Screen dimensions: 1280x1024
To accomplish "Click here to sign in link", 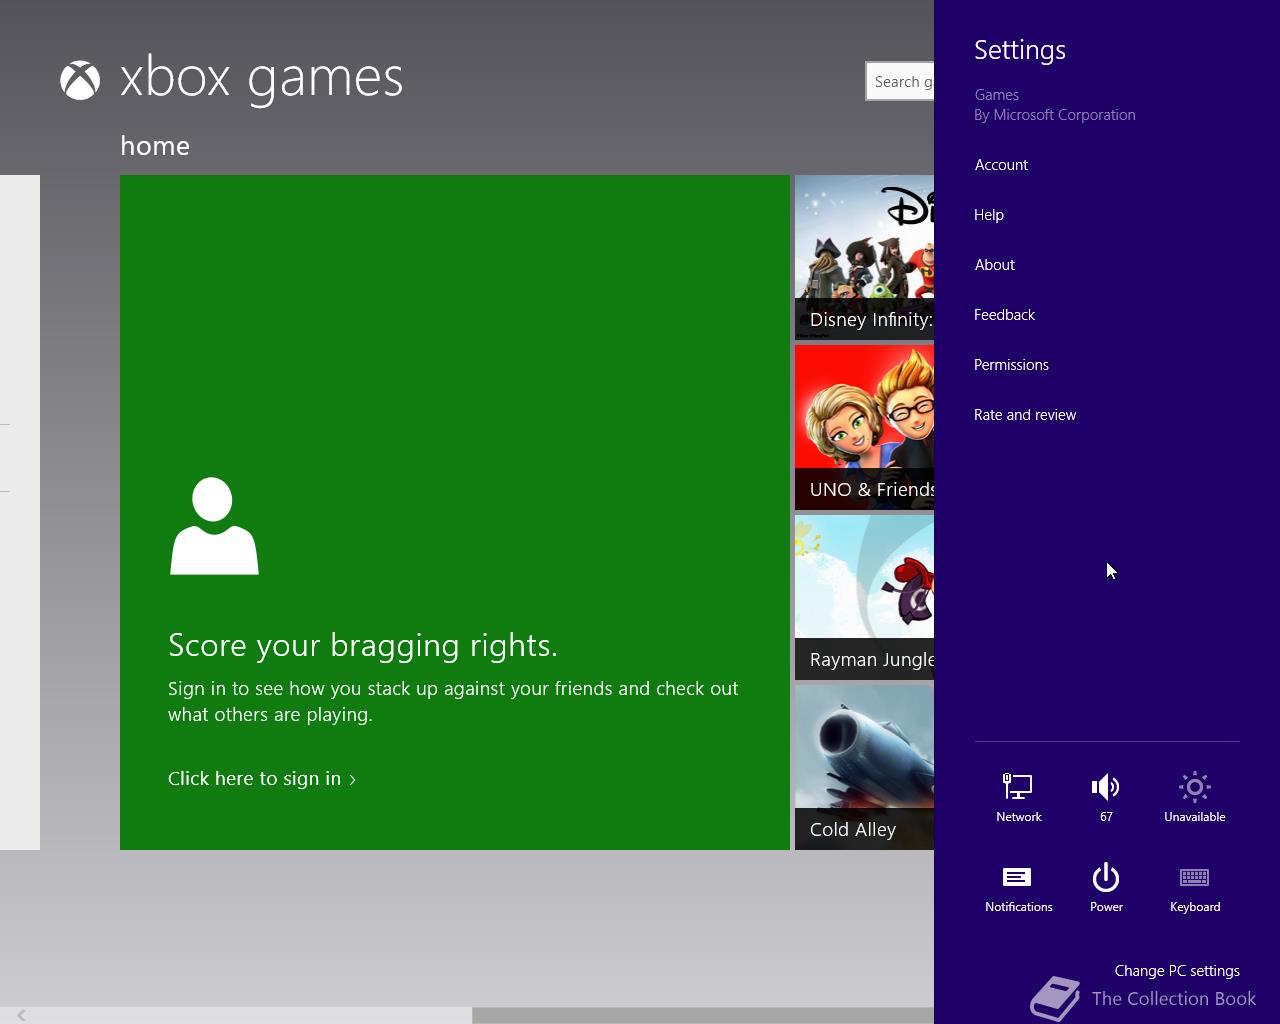I will pos(262,778).
